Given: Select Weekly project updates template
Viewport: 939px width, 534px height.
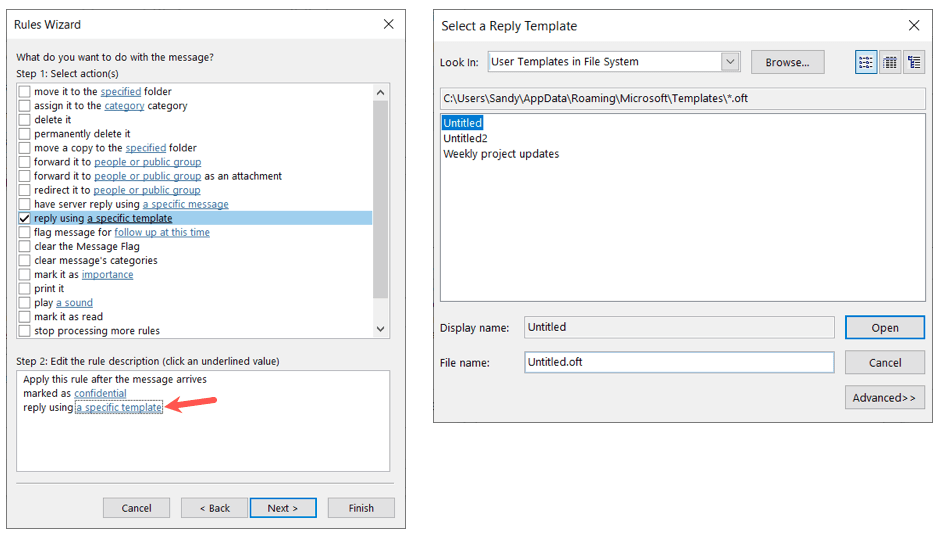Looking at the screenshot, I should coord(501,154).
